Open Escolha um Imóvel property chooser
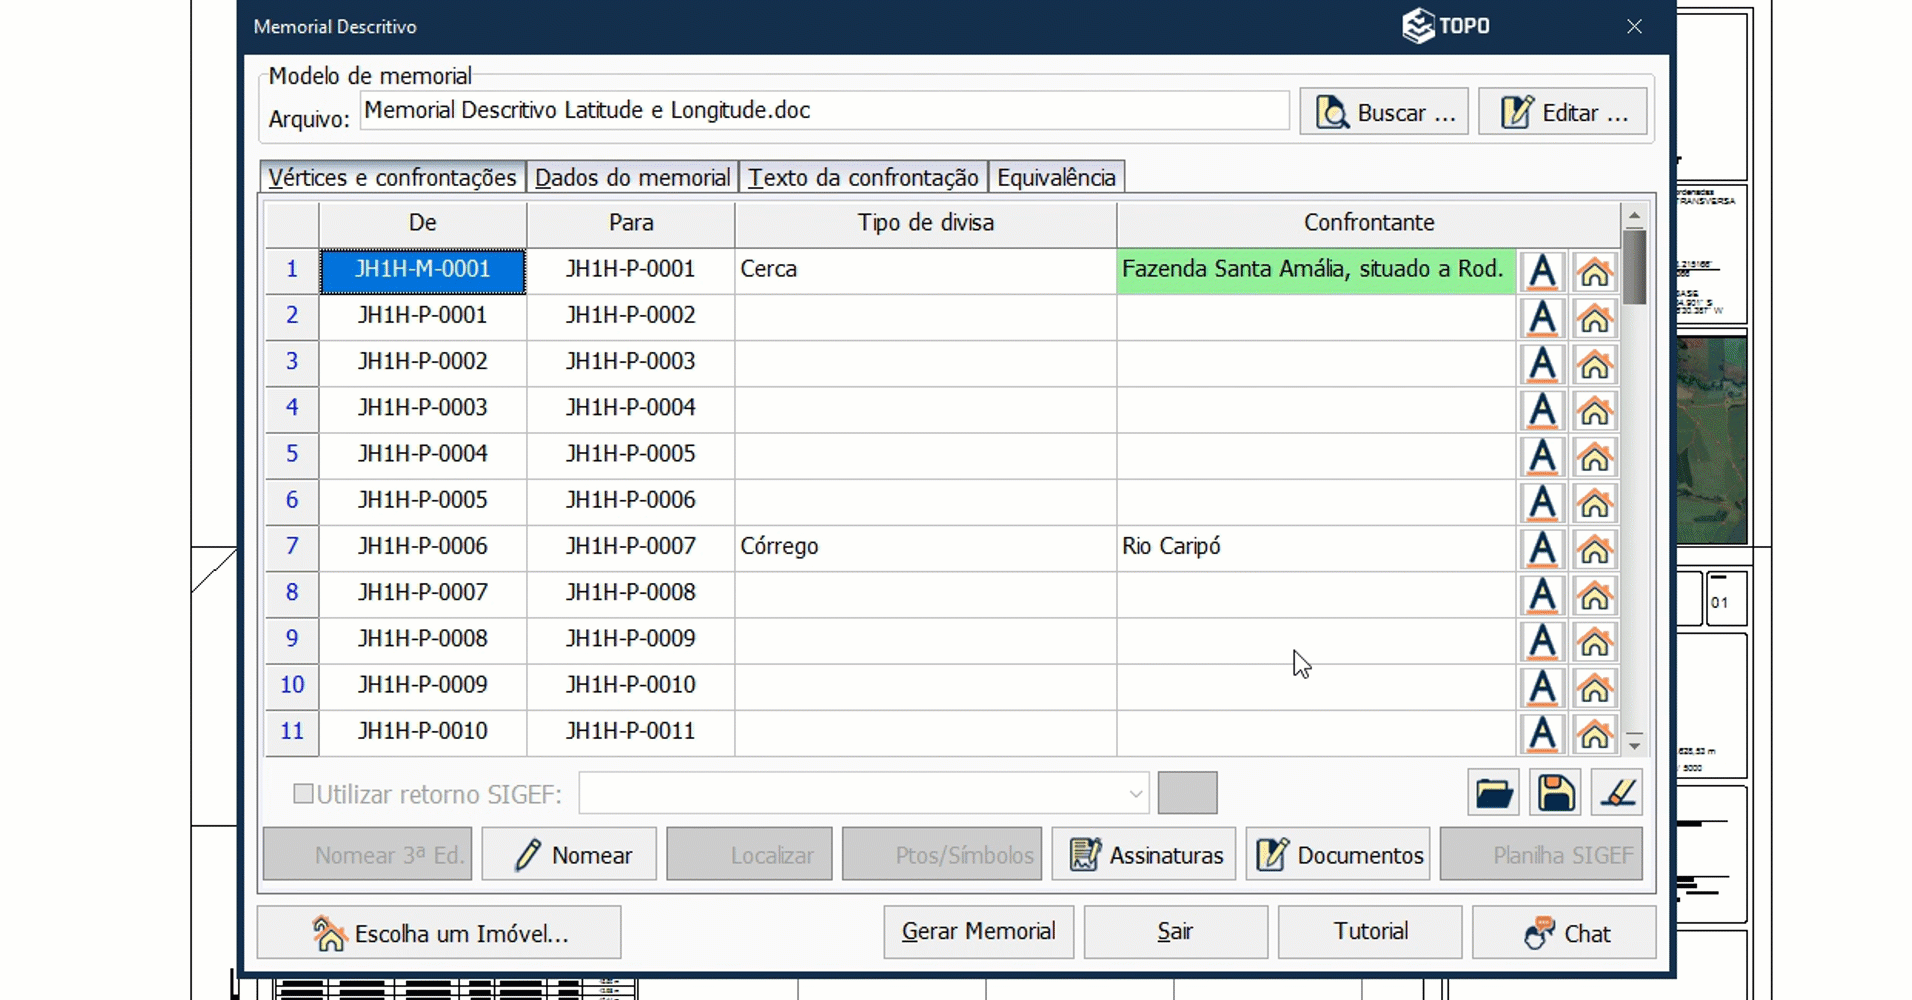This screenshot has height=1000, width=1912. [439, 933]
